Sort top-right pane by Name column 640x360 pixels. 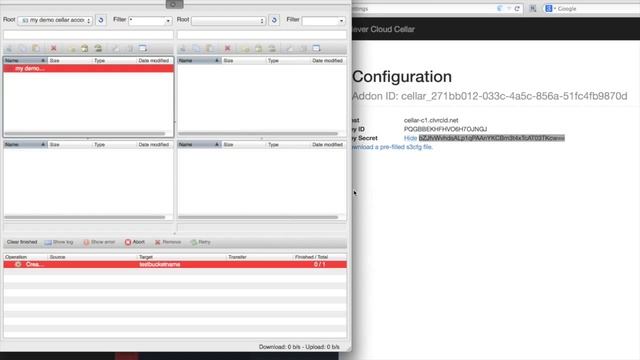point(199,60)
